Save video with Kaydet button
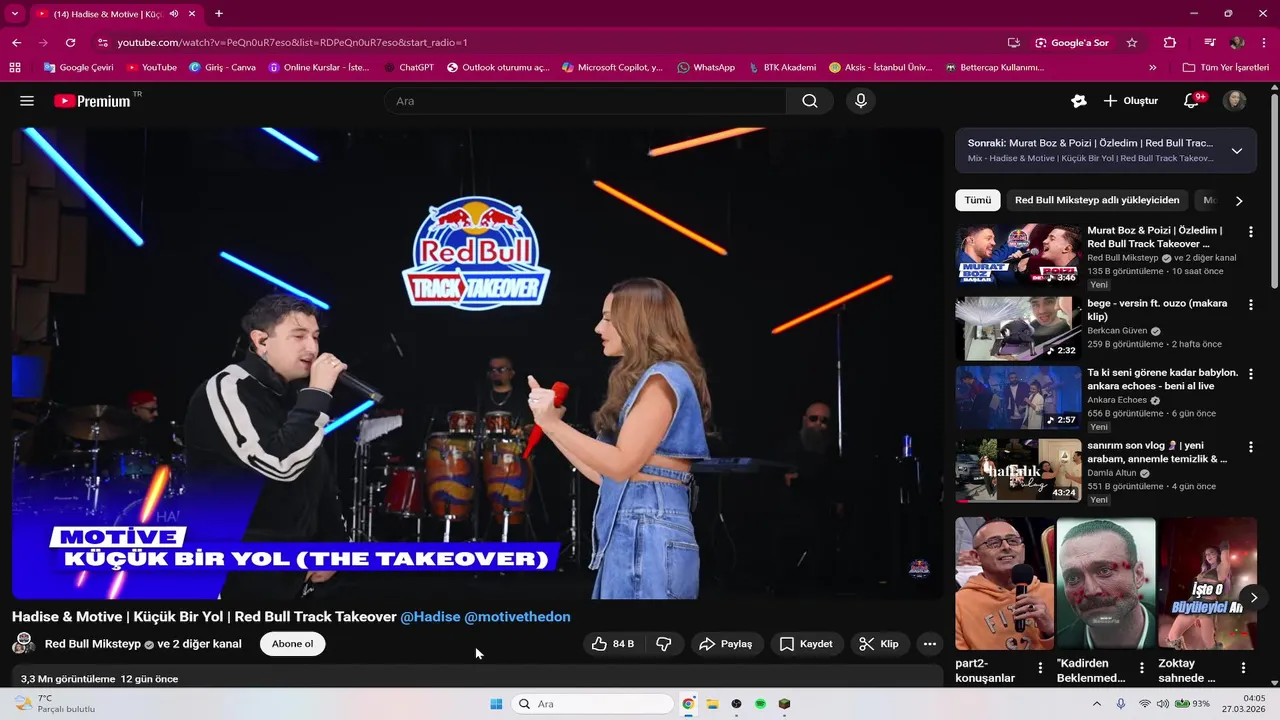 [806, 644]
